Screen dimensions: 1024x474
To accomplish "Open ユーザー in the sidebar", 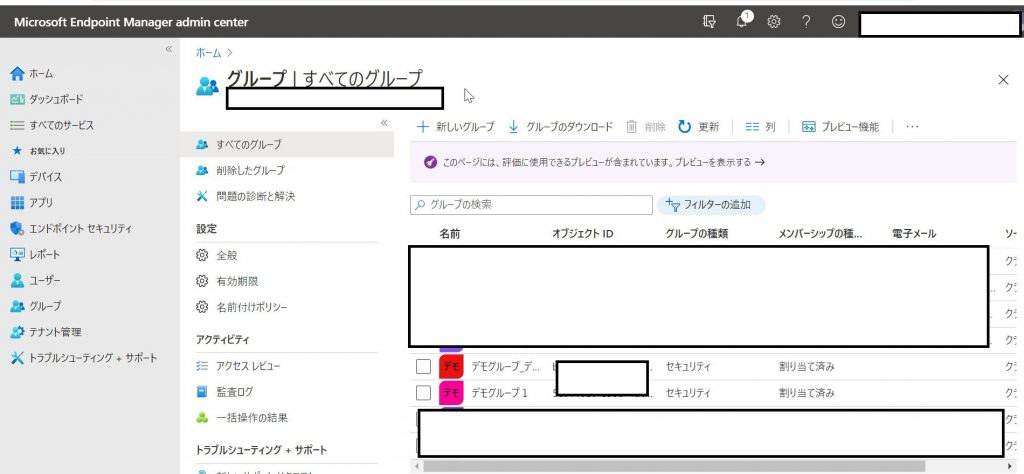I will coord(36,280).
